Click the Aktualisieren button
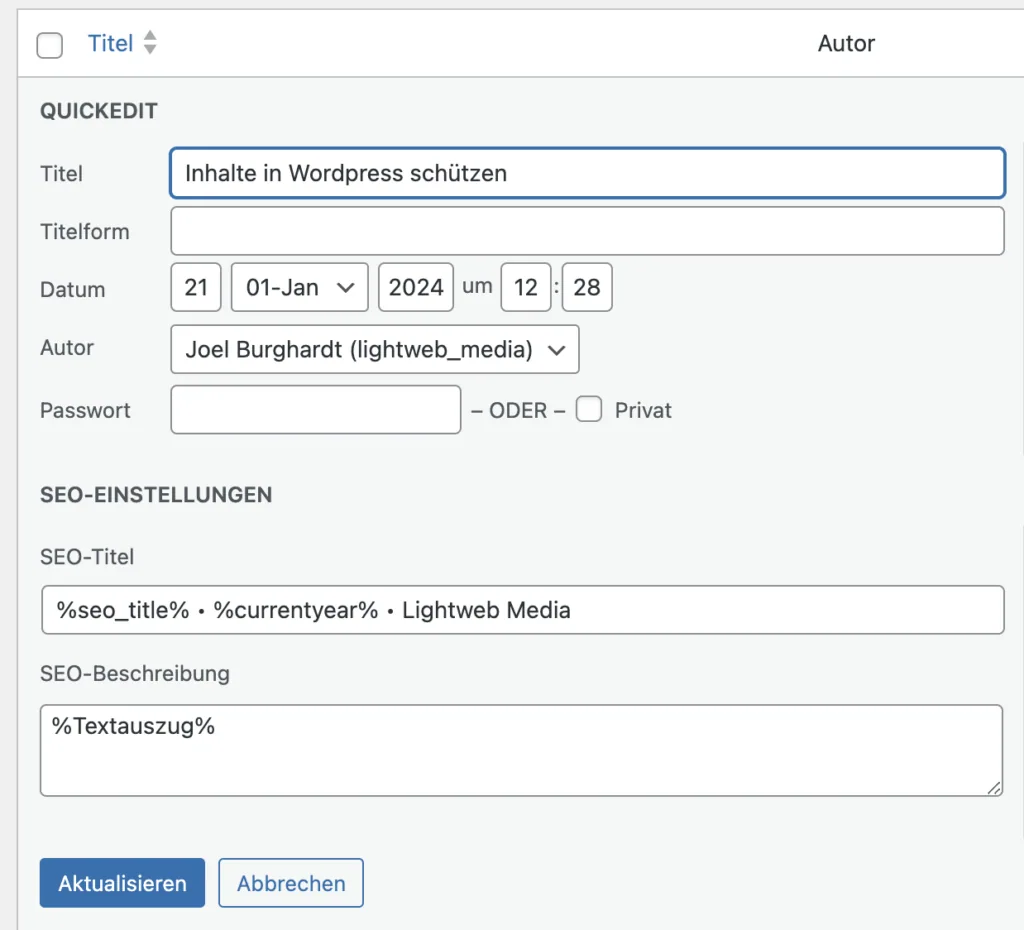Viewport: 1024px width, 930px height. tap(122, 883)
